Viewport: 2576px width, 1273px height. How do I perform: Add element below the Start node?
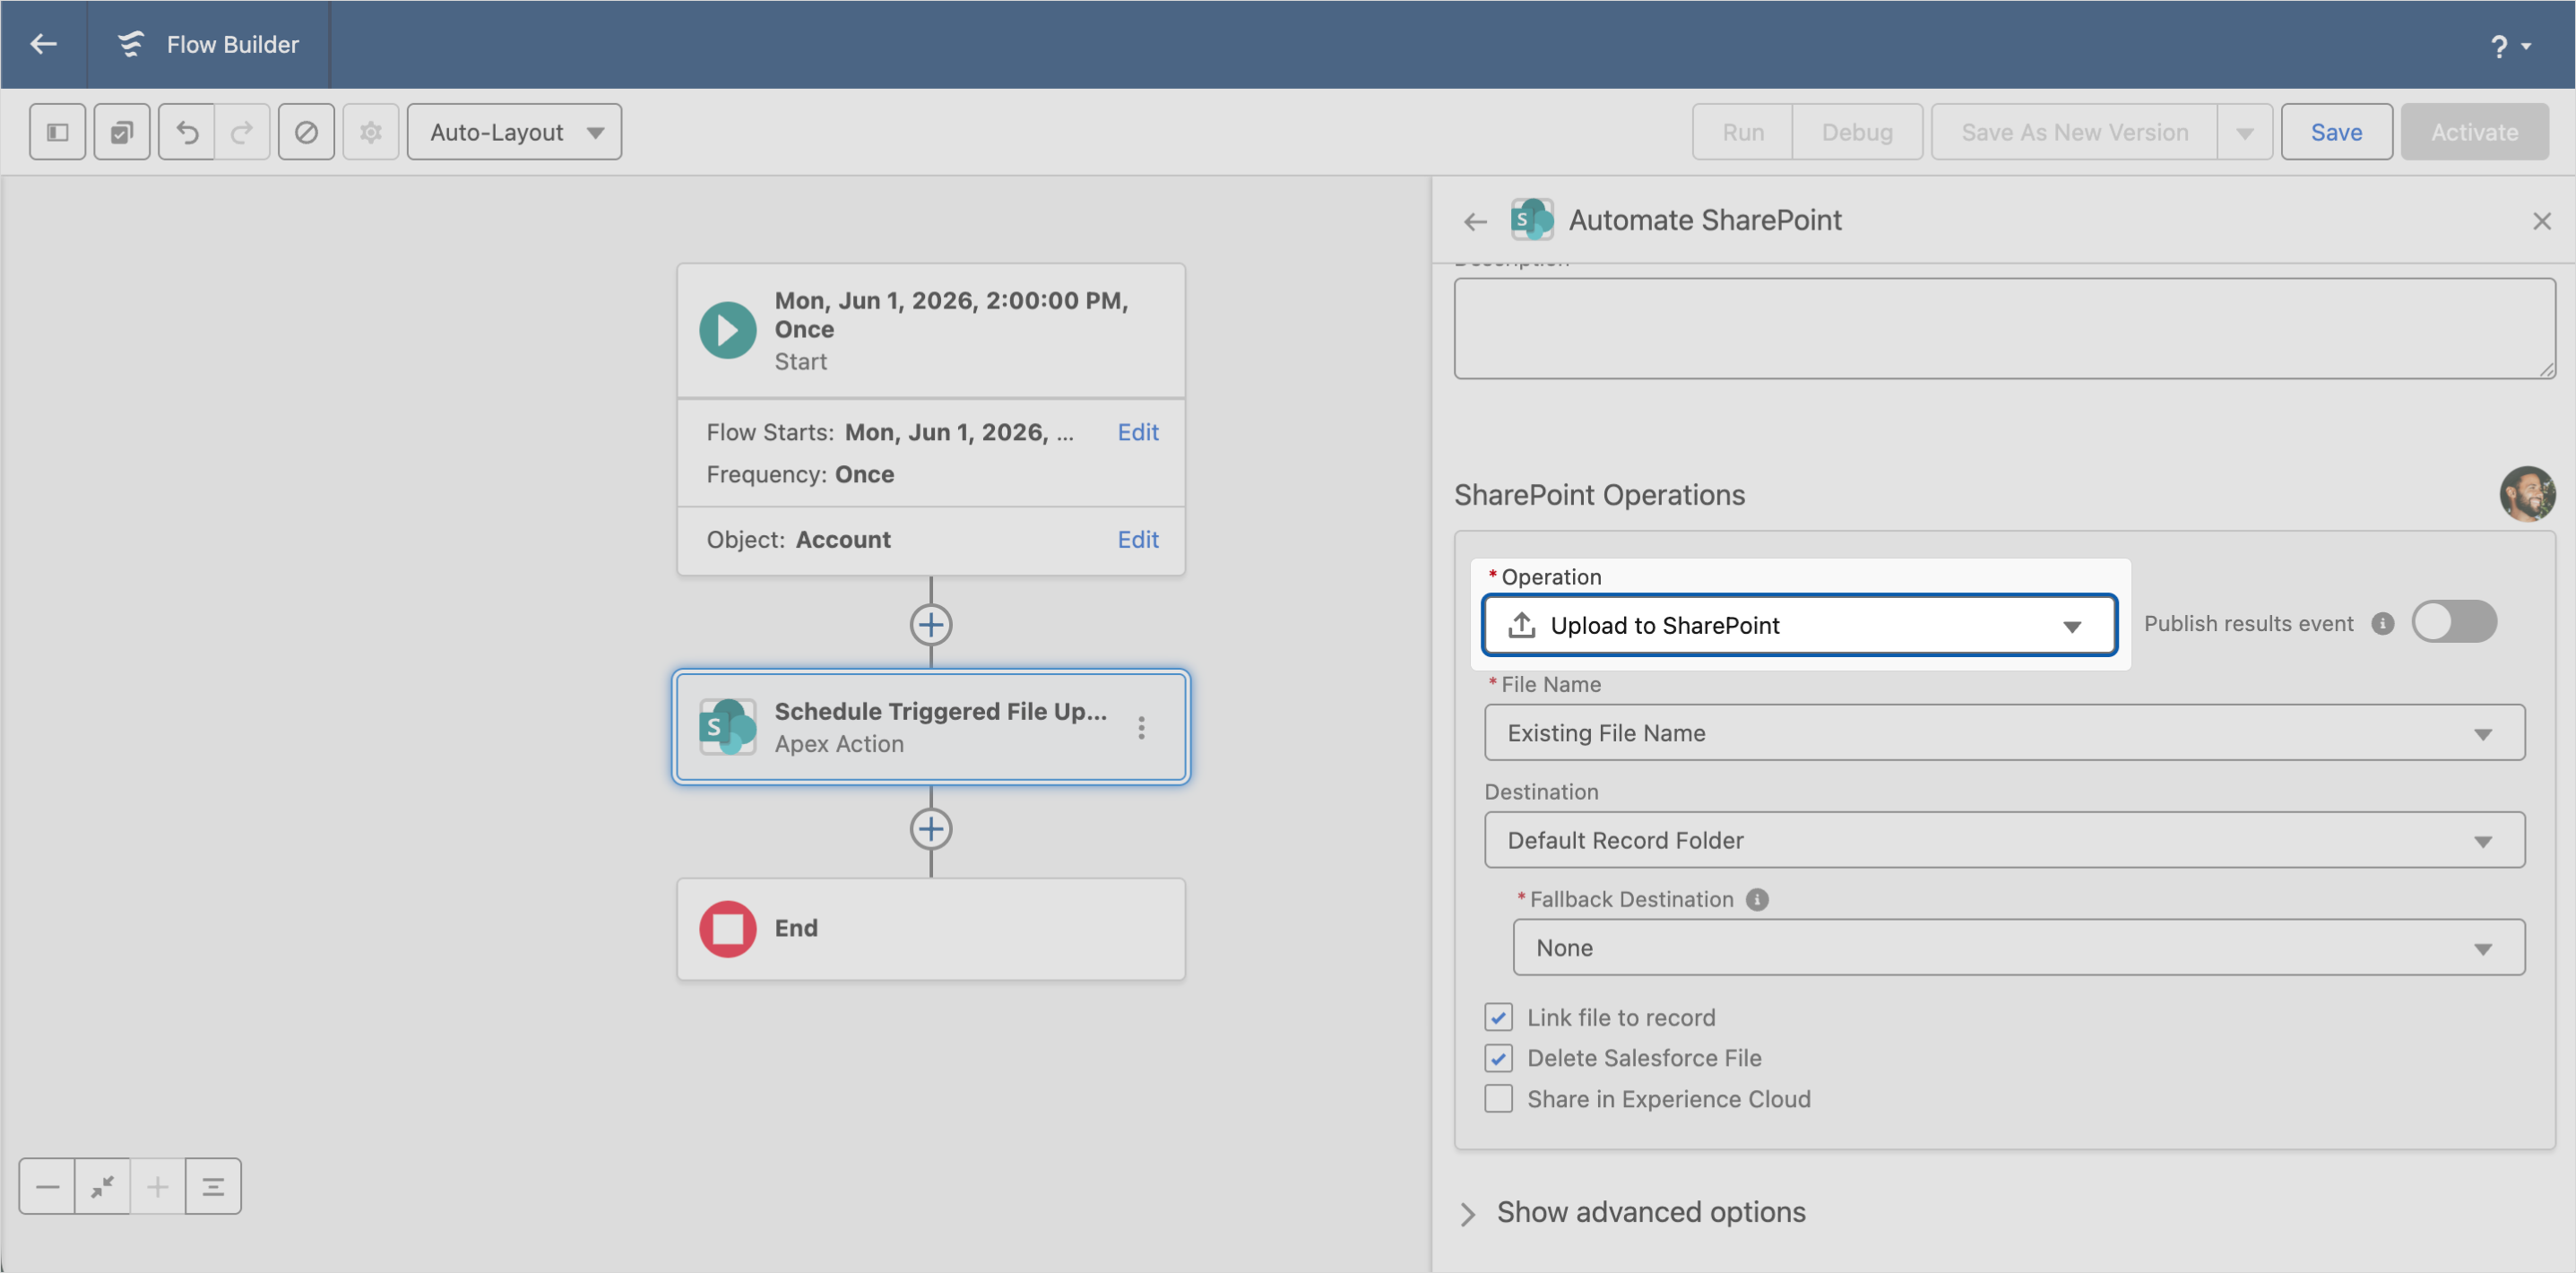[x=931, y=625]
